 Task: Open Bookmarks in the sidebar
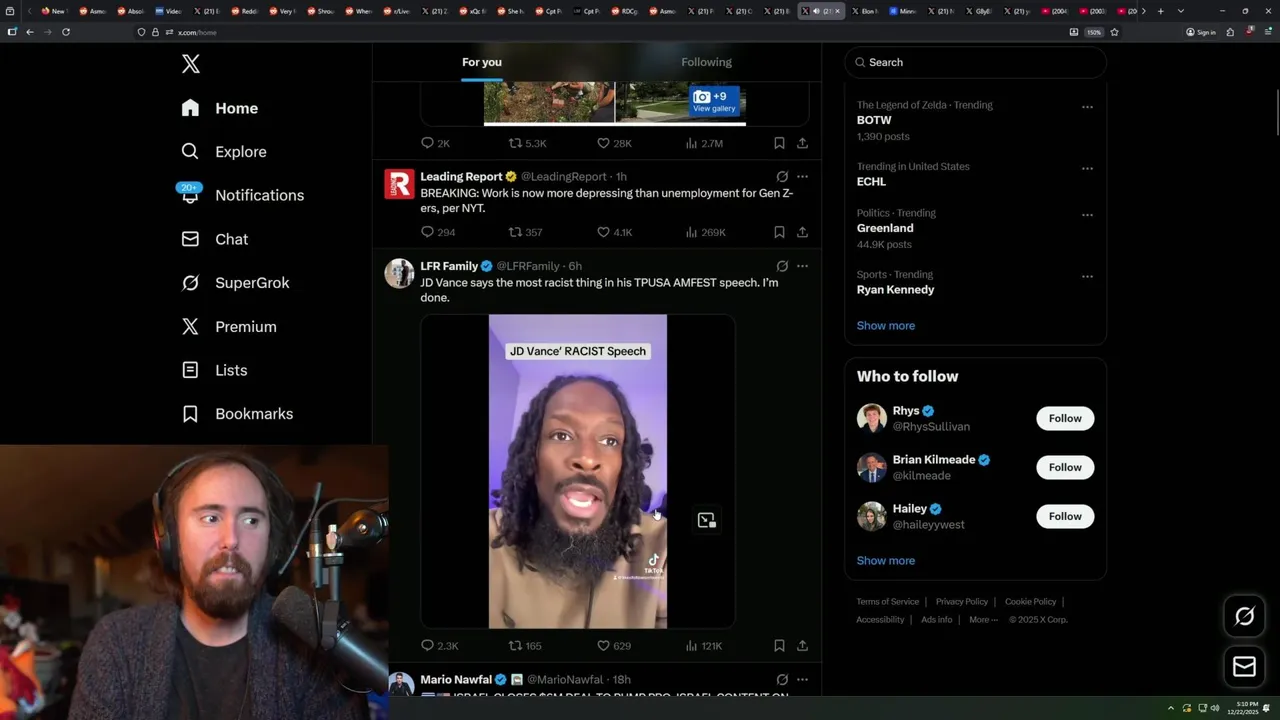(237, 414)
